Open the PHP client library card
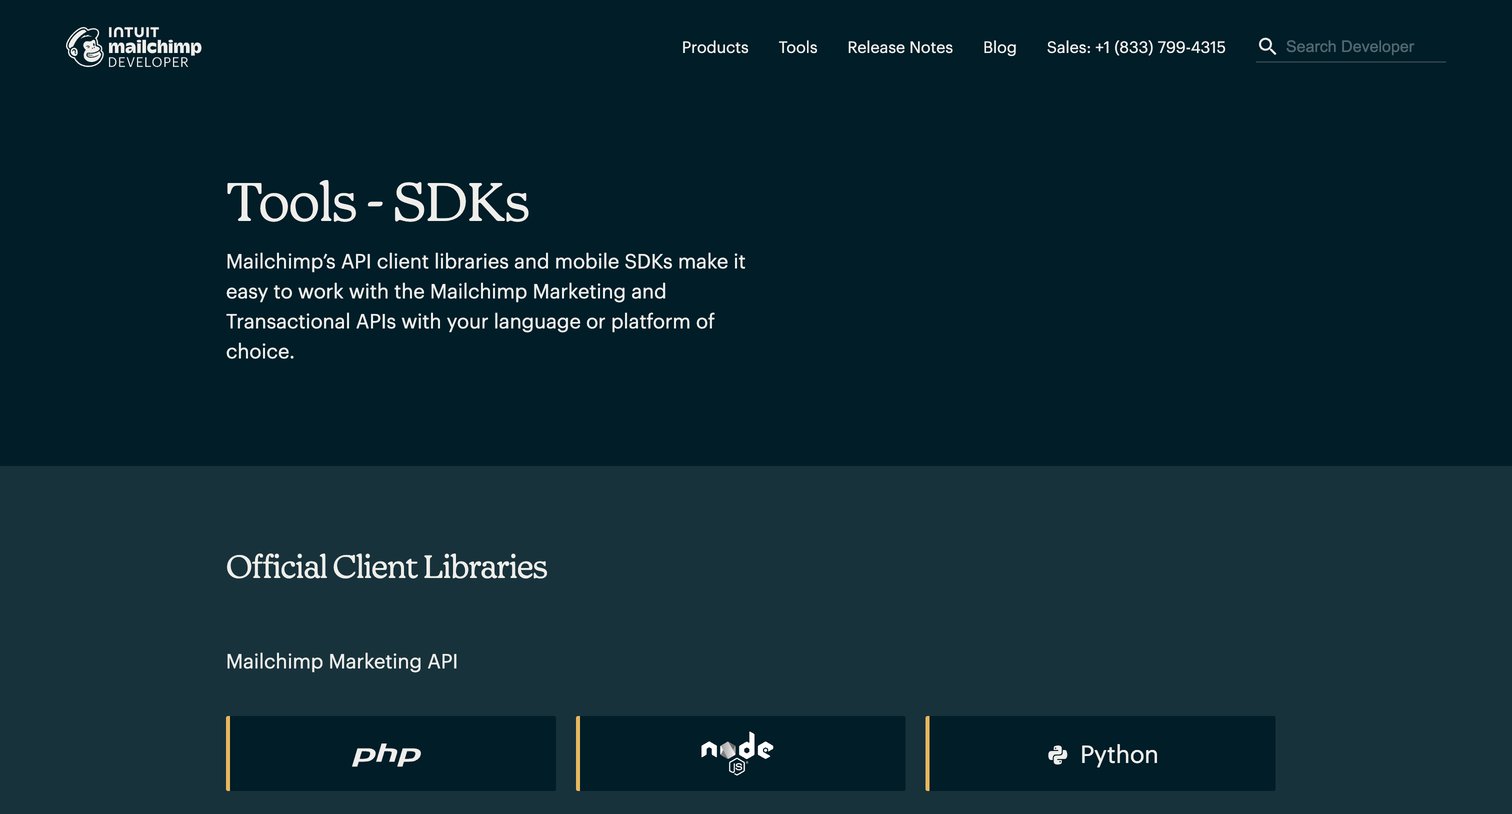Image resolution: width=1512 pixels, height=814 pixels. tap(391, 753)
